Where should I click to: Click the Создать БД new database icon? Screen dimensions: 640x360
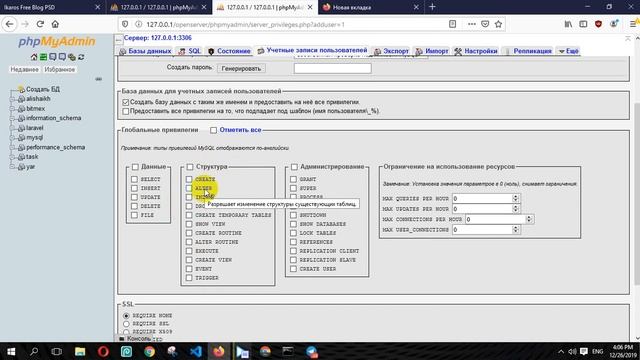coord(21,89)
